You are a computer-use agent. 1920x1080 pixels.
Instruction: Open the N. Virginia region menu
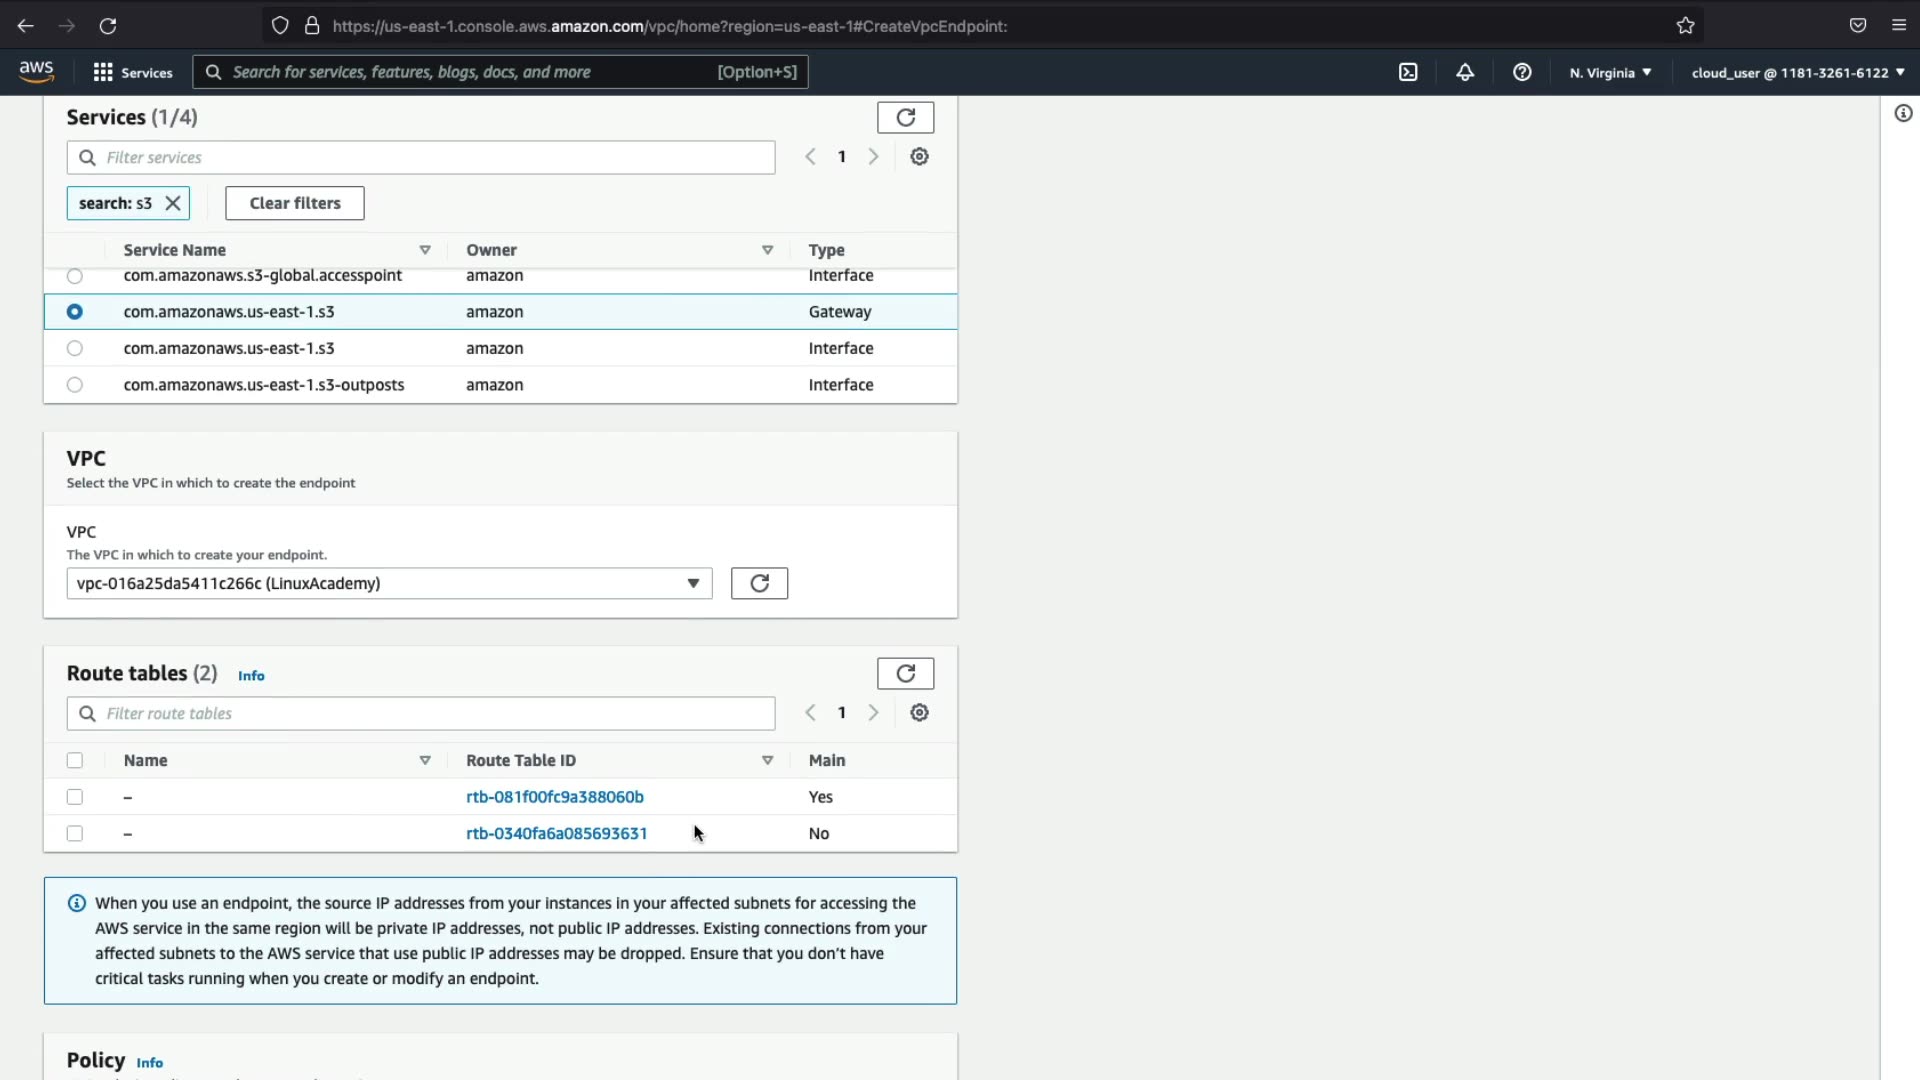(1610, 72)
